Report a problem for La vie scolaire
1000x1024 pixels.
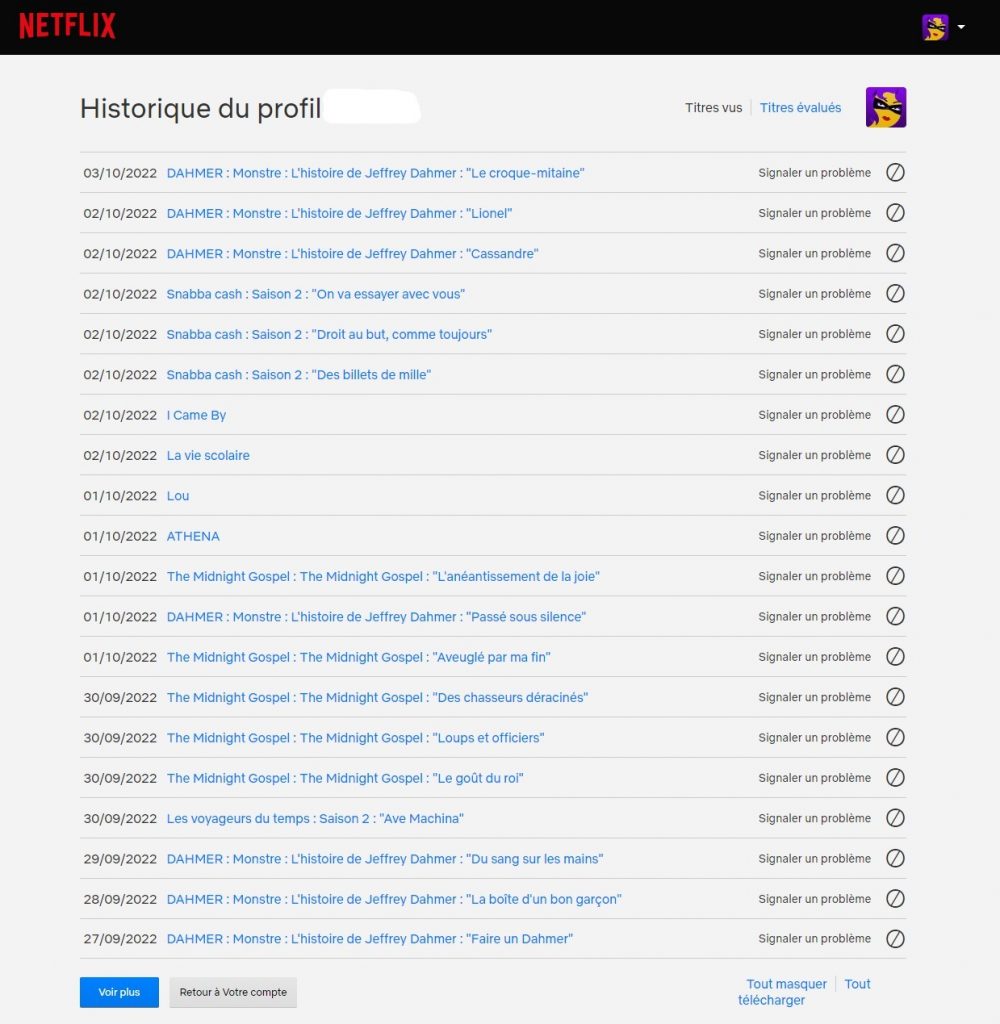(x=815, y=455)
